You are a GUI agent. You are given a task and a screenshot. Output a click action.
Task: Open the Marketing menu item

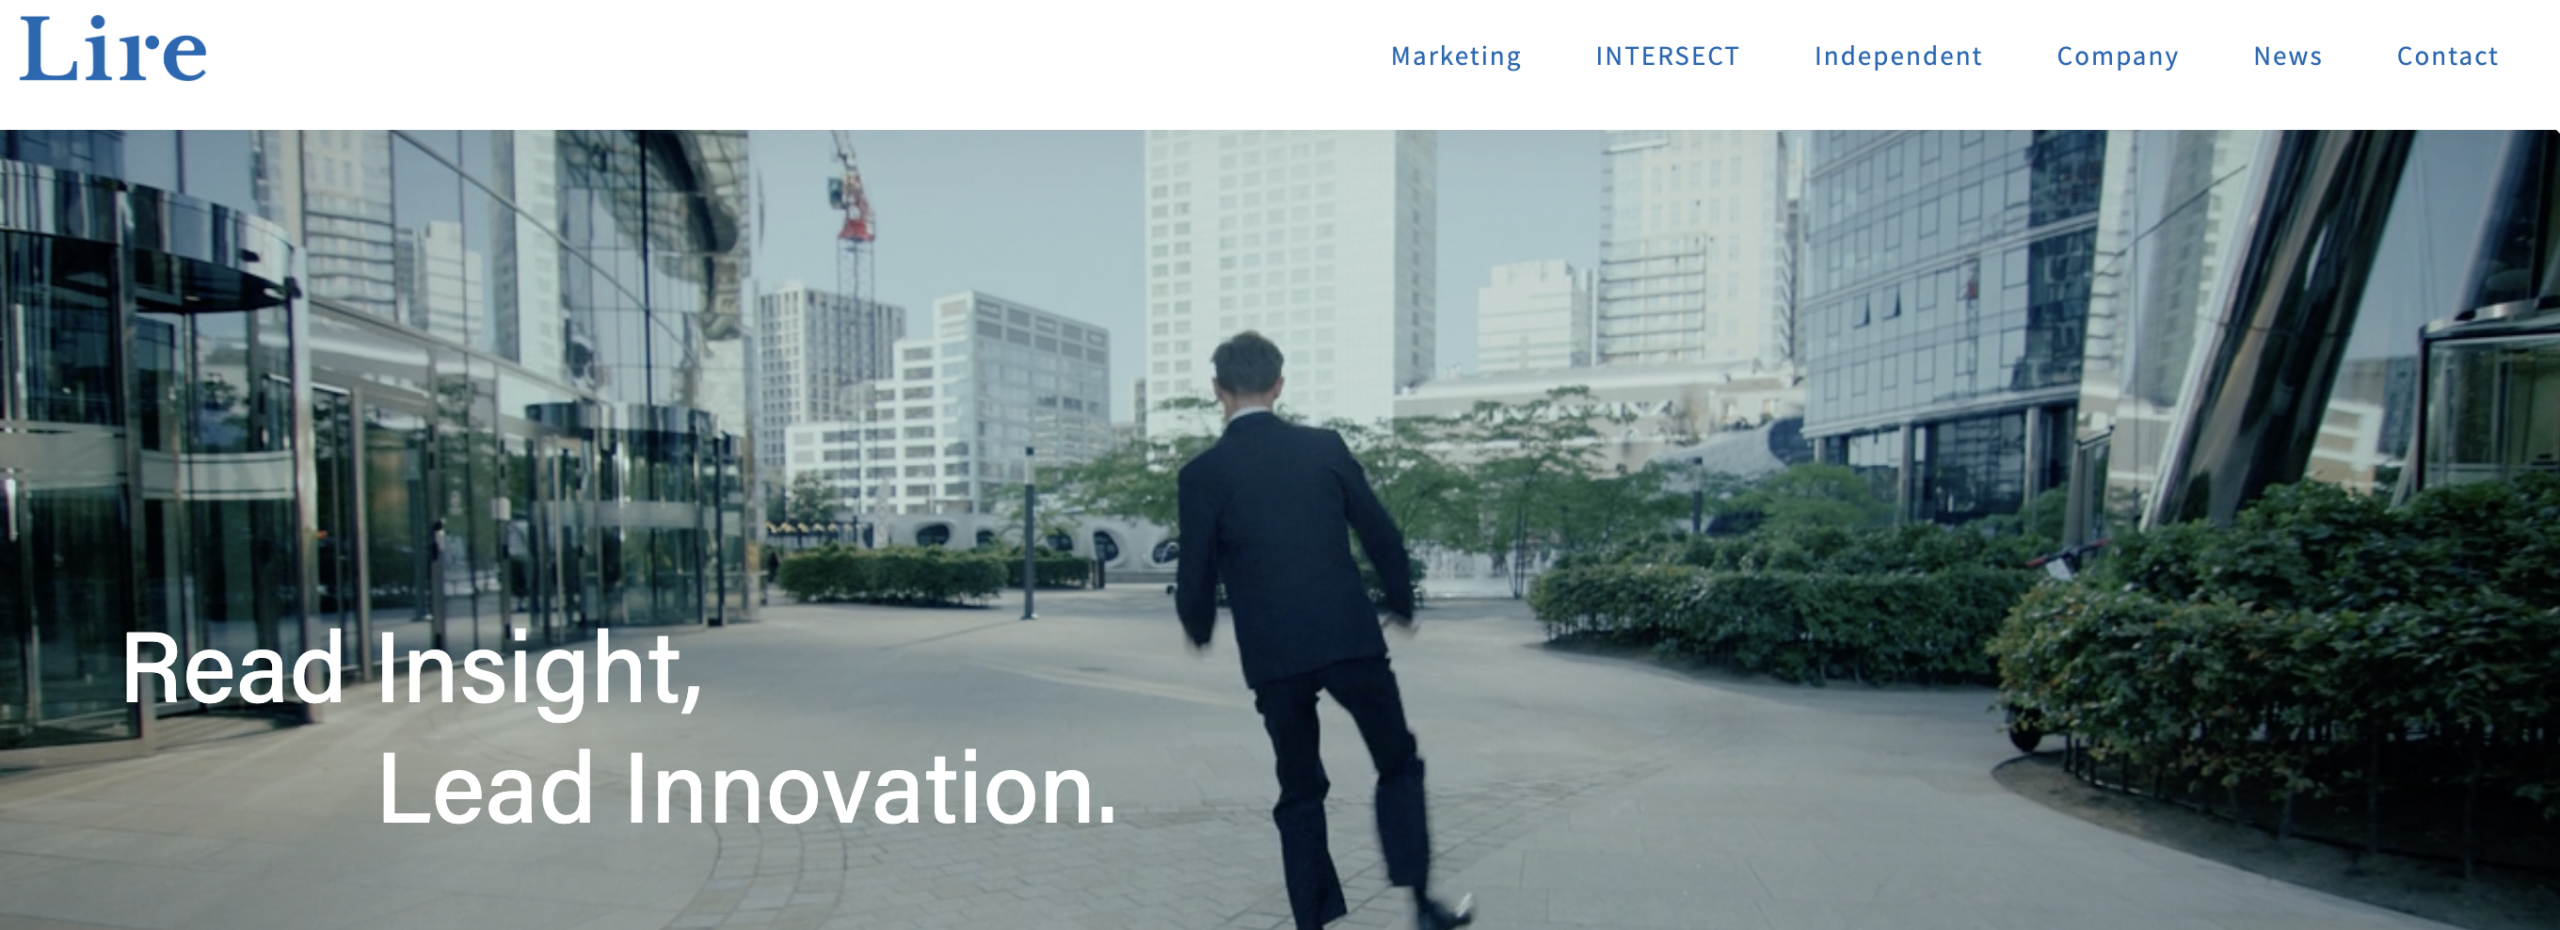point(1456,56)
